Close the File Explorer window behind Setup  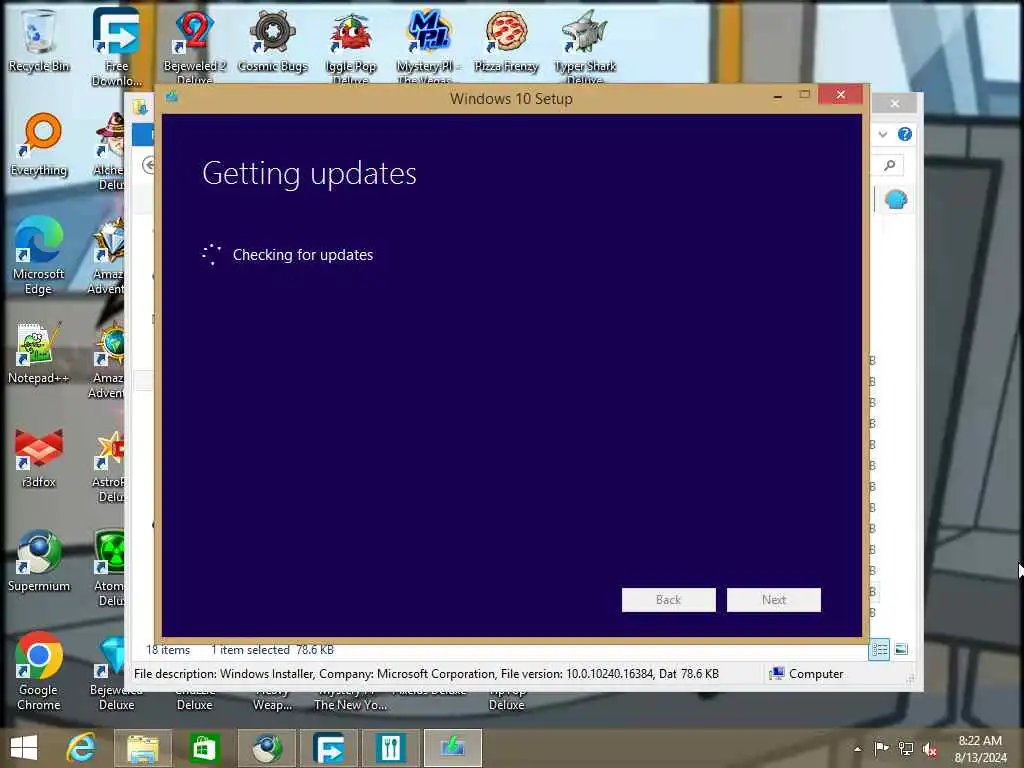[x=895, y=103]
